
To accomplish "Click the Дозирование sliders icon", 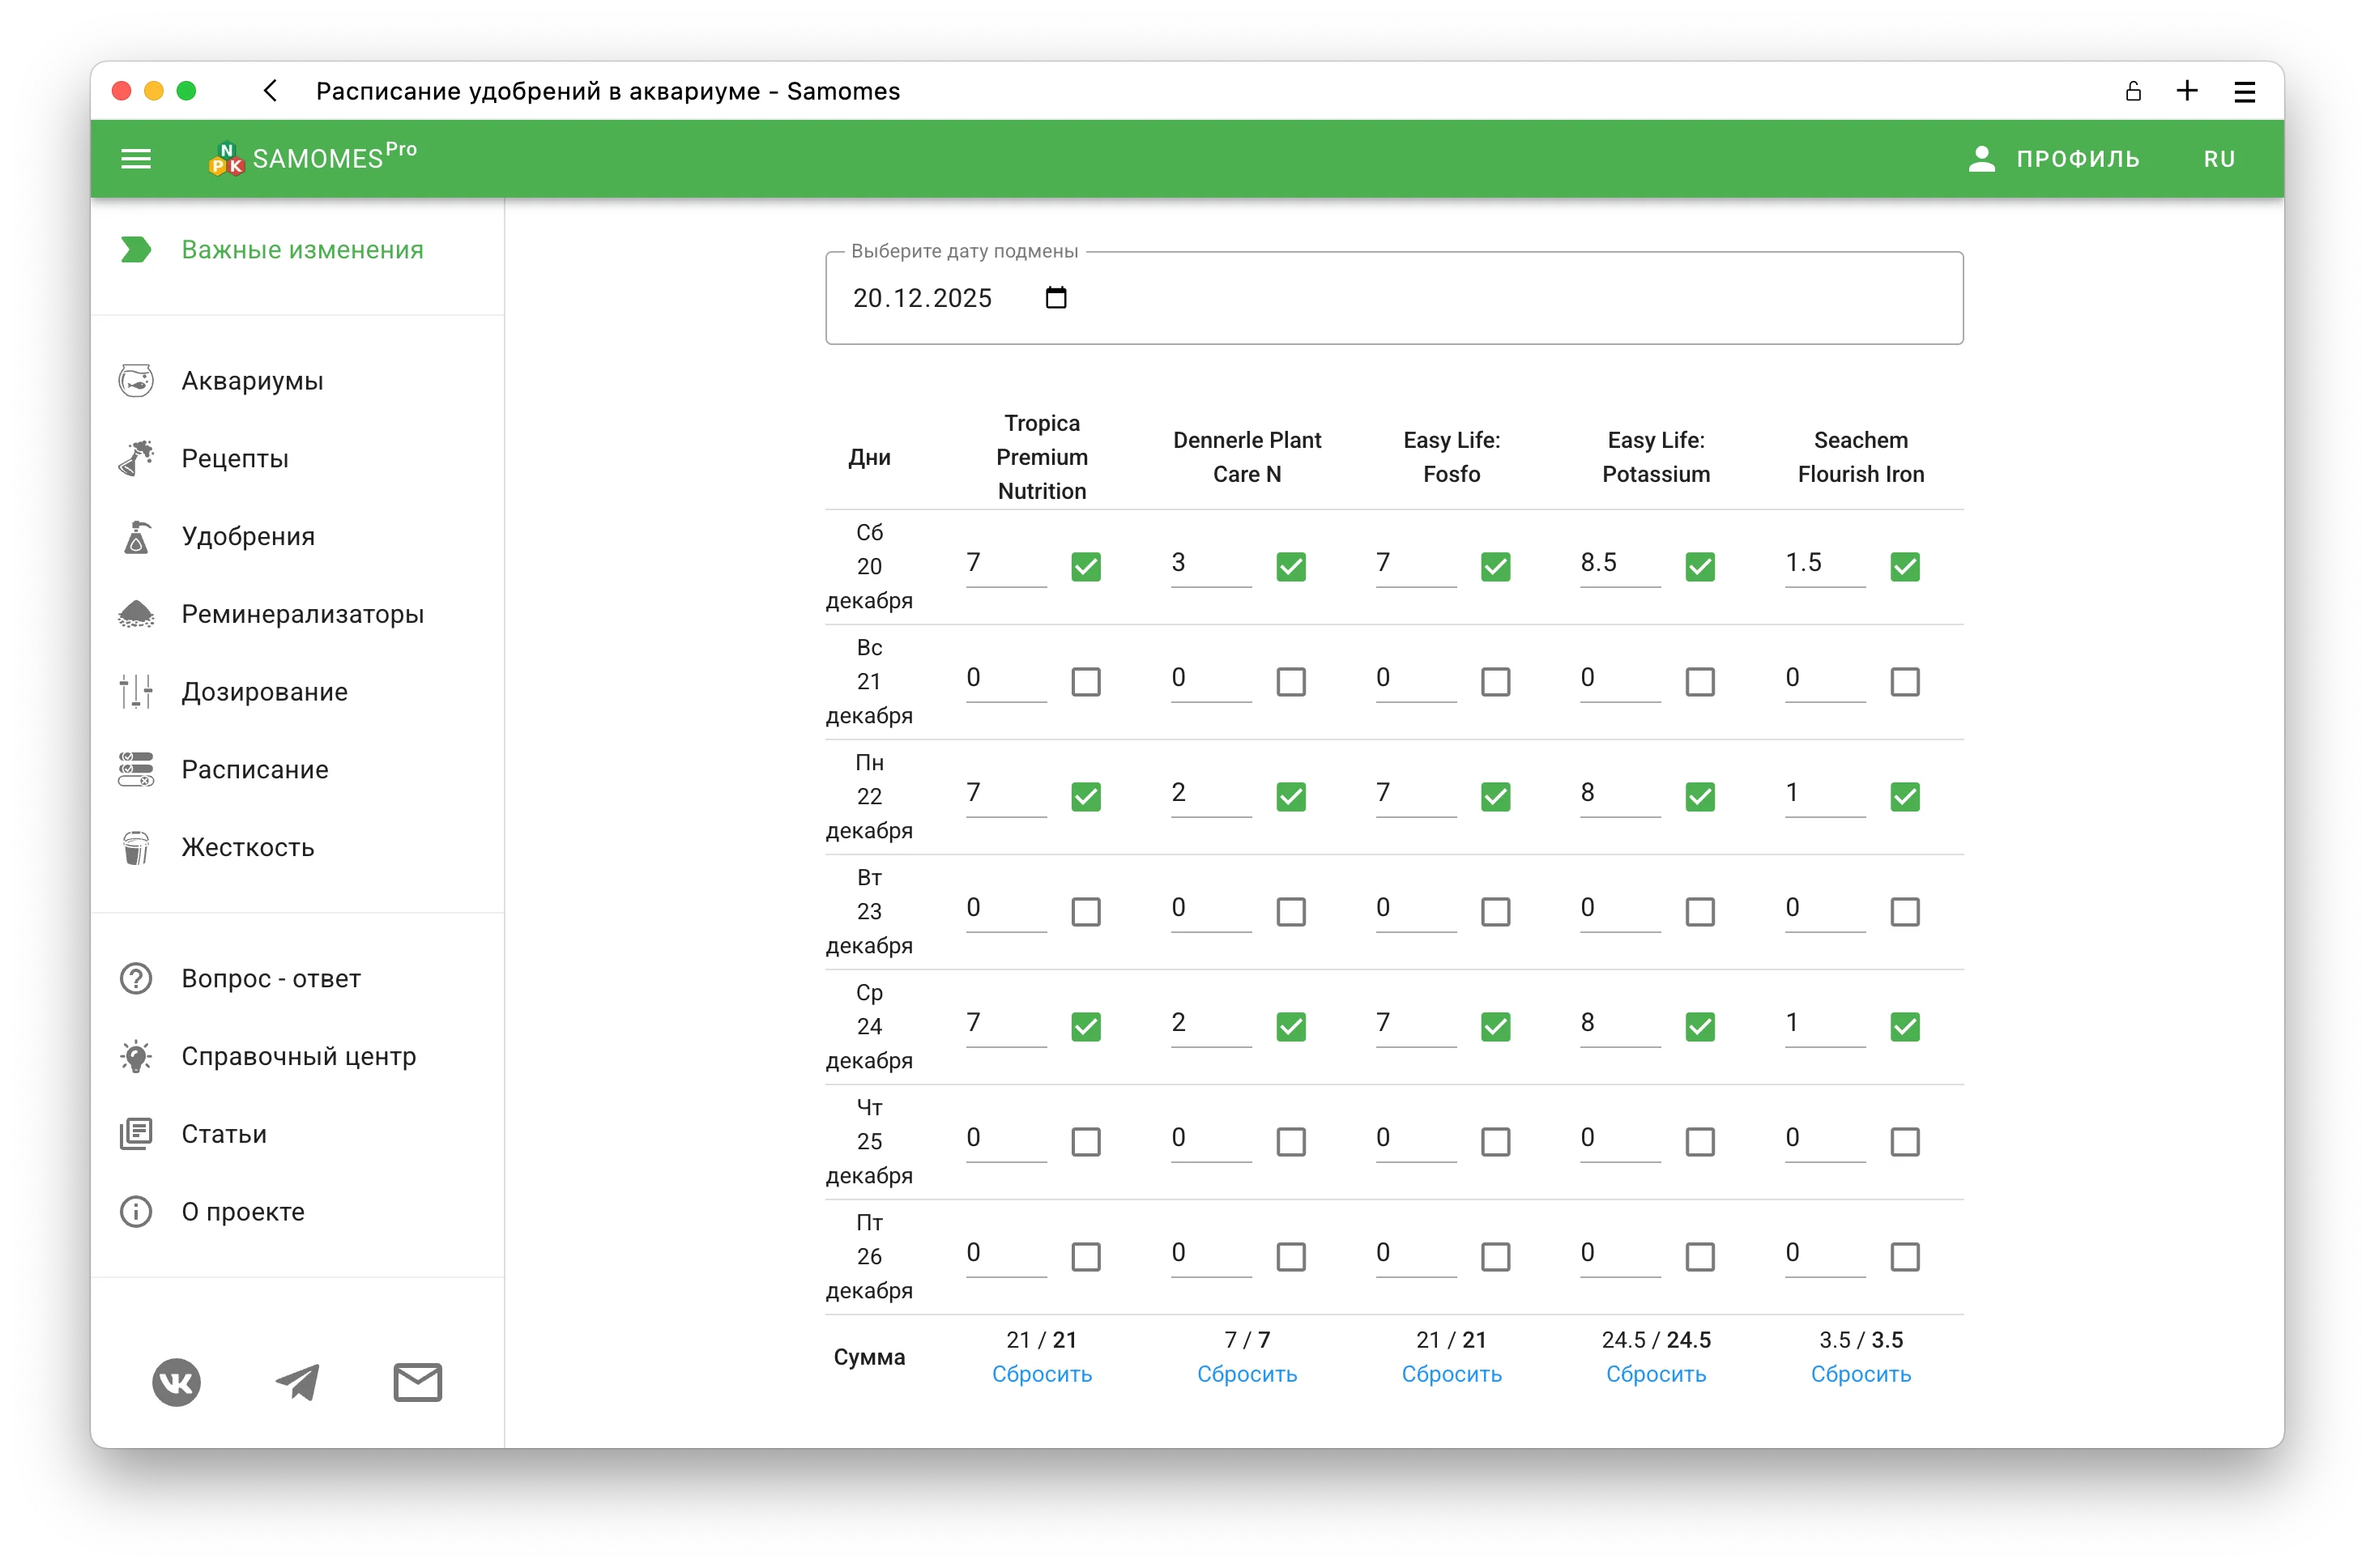I will [136, 691].
